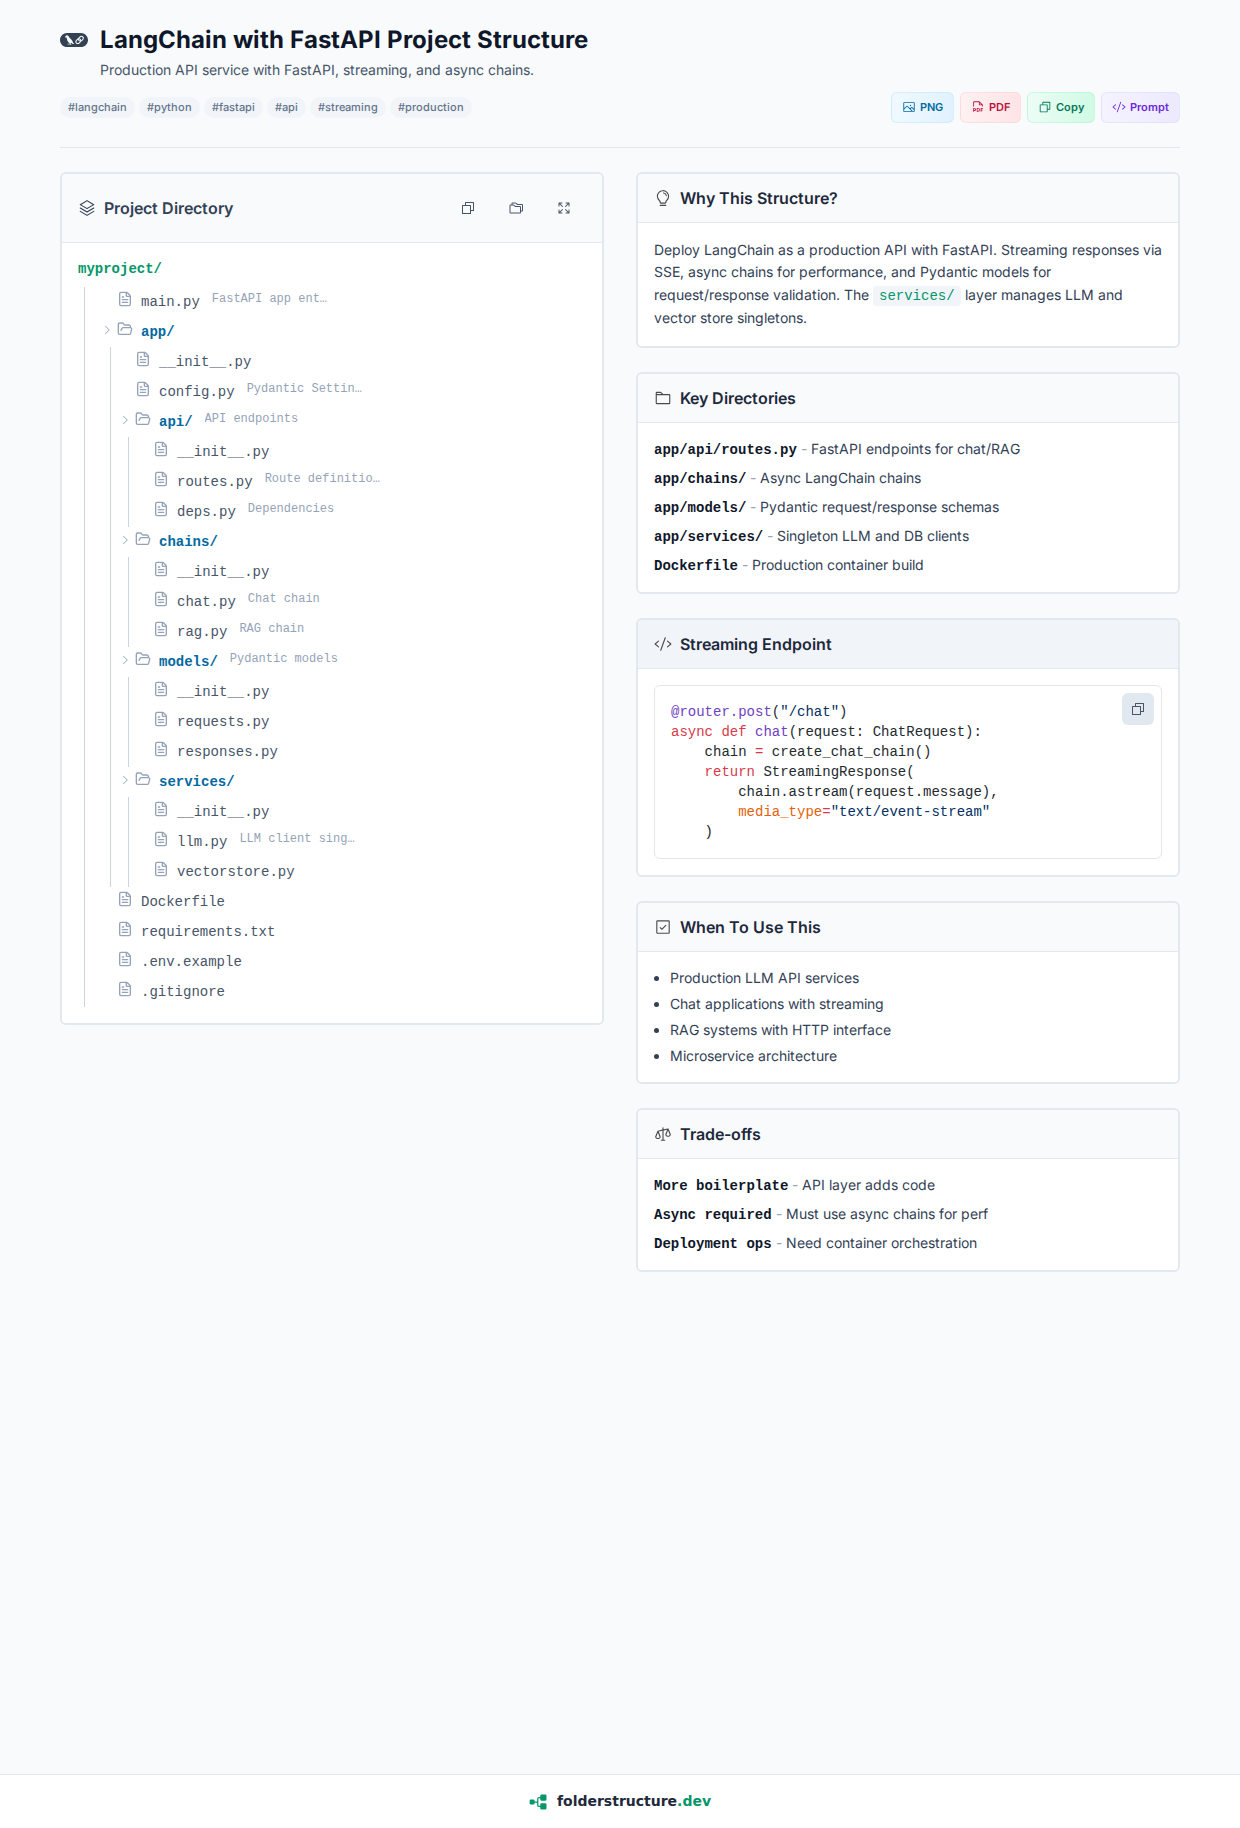Click the folderstructure.dev logo icon
The height and width of the screenshot is (1828, 1240).
click(538, 1801)
